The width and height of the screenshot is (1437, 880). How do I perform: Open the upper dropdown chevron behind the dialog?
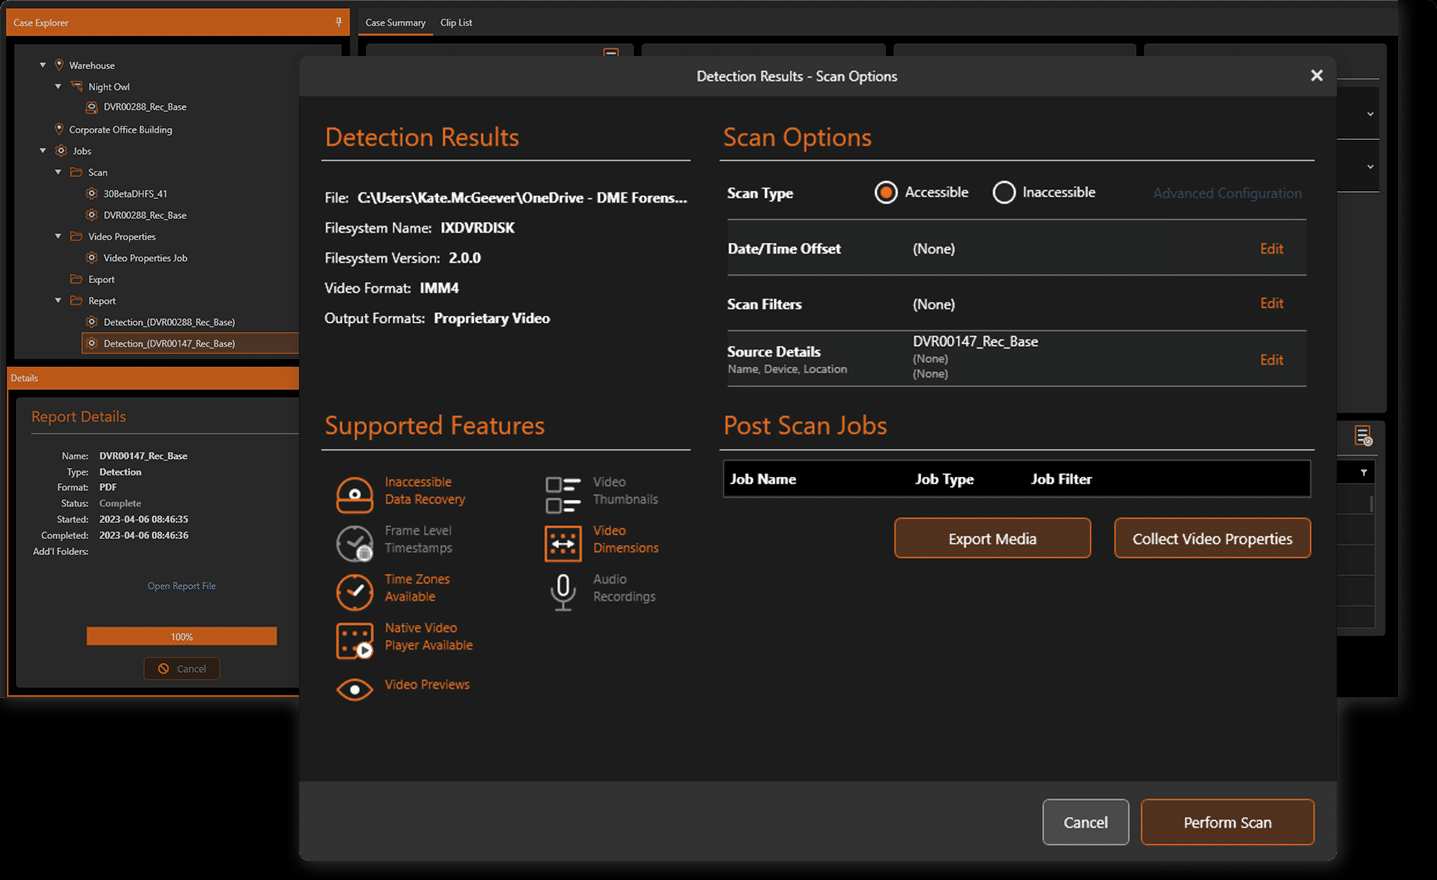point(1370,114)
